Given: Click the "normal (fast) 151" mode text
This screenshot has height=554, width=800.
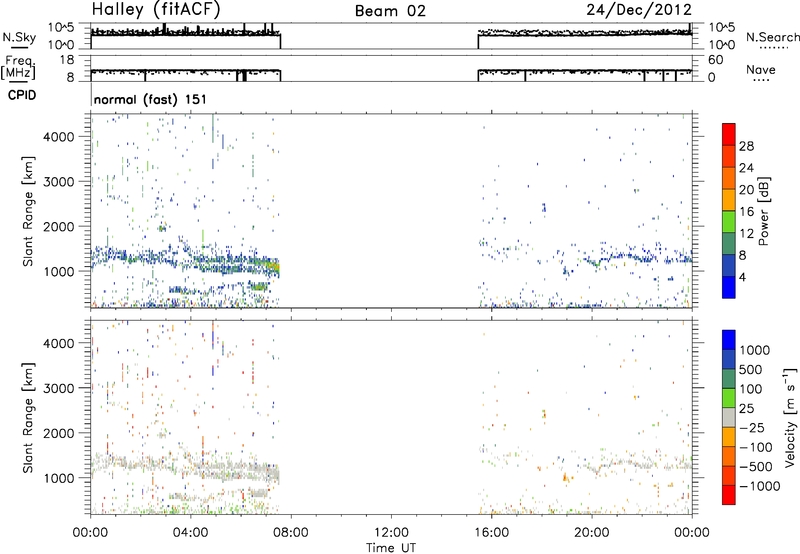Looking at the screenshot, I should click(151, 99).
